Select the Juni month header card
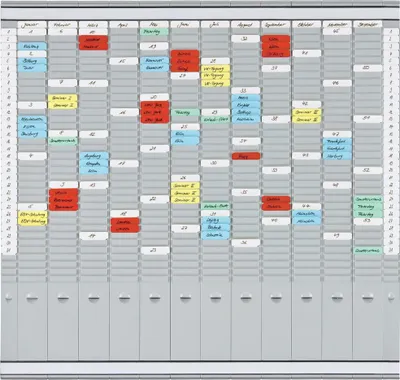Screen dimensions: 400x380 (x=185, y=25)
